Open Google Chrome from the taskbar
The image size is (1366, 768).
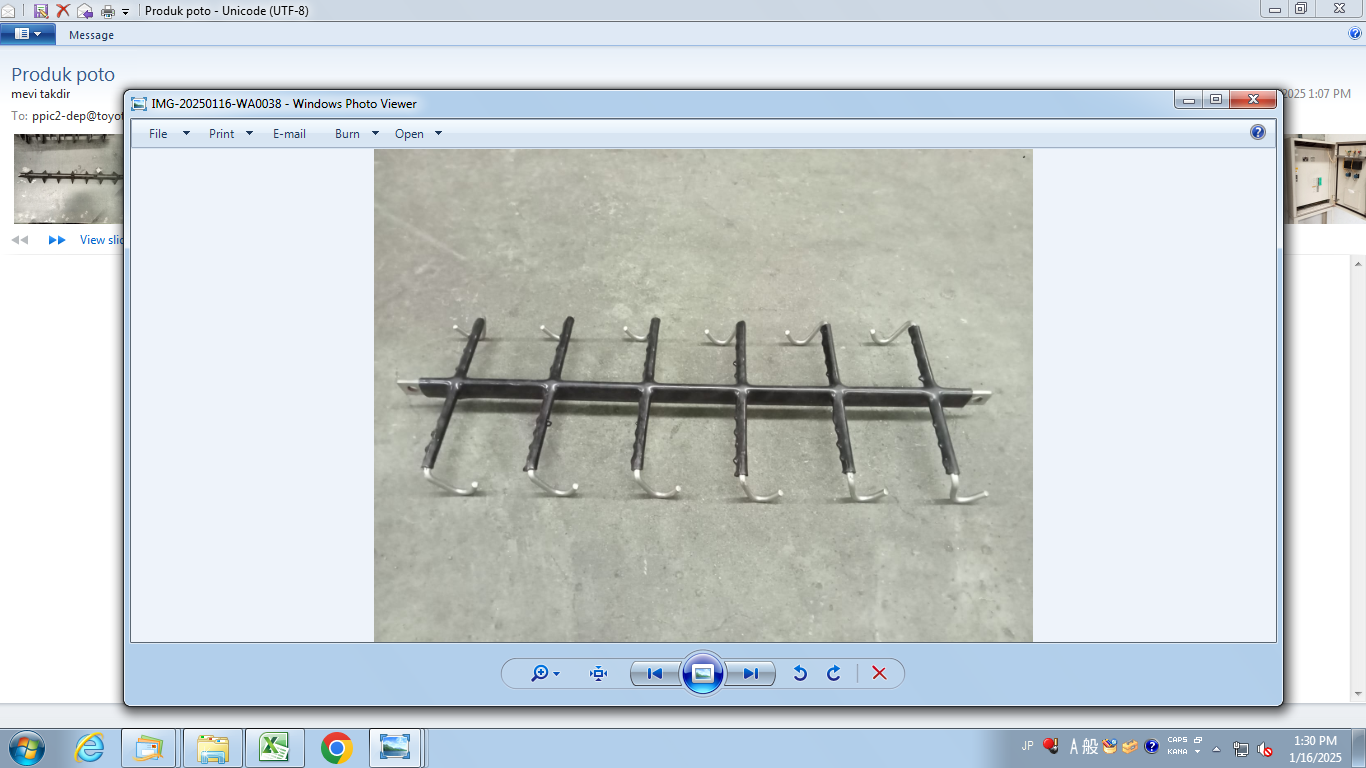pos(337,748)
